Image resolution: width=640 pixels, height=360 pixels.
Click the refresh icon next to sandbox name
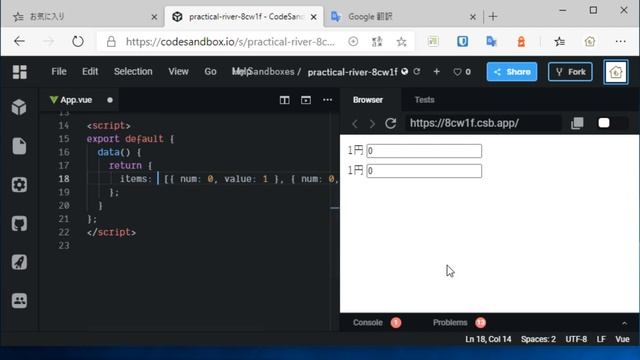pyautogui.click(x=417, y=71)
